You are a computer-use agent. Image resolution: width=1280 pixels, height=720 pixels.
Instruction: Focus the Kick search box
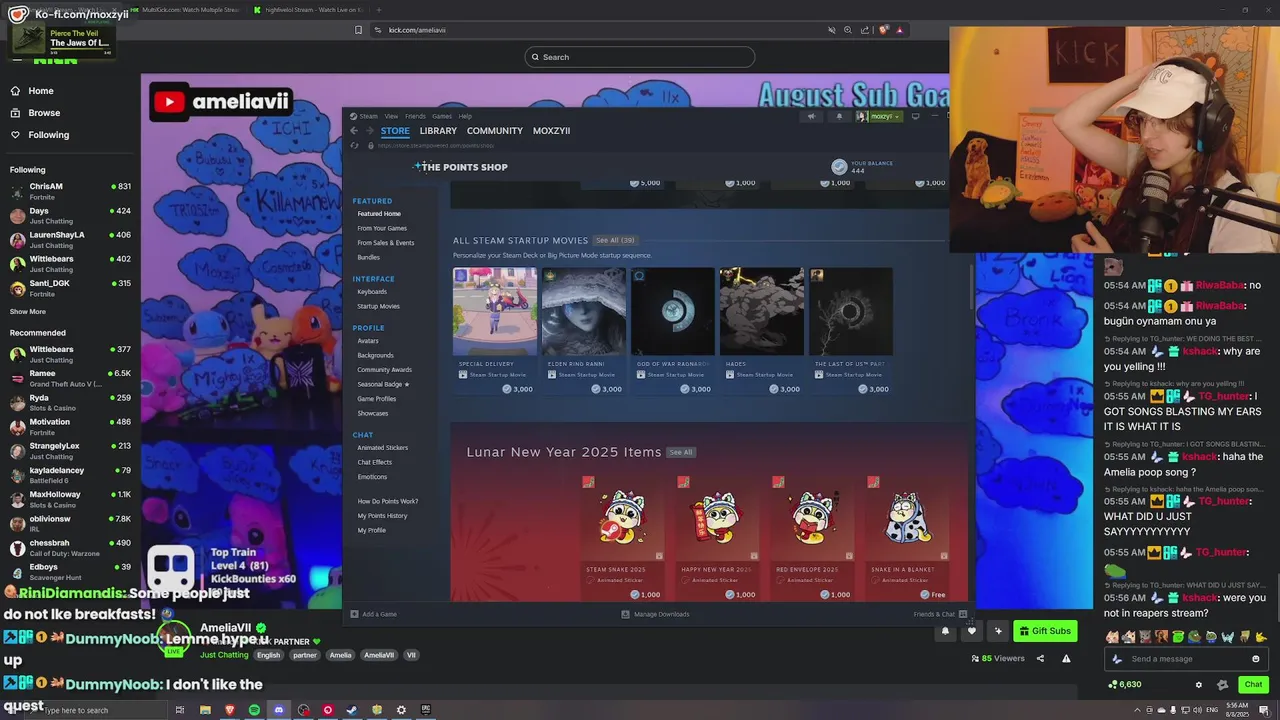tap(640, 57)
